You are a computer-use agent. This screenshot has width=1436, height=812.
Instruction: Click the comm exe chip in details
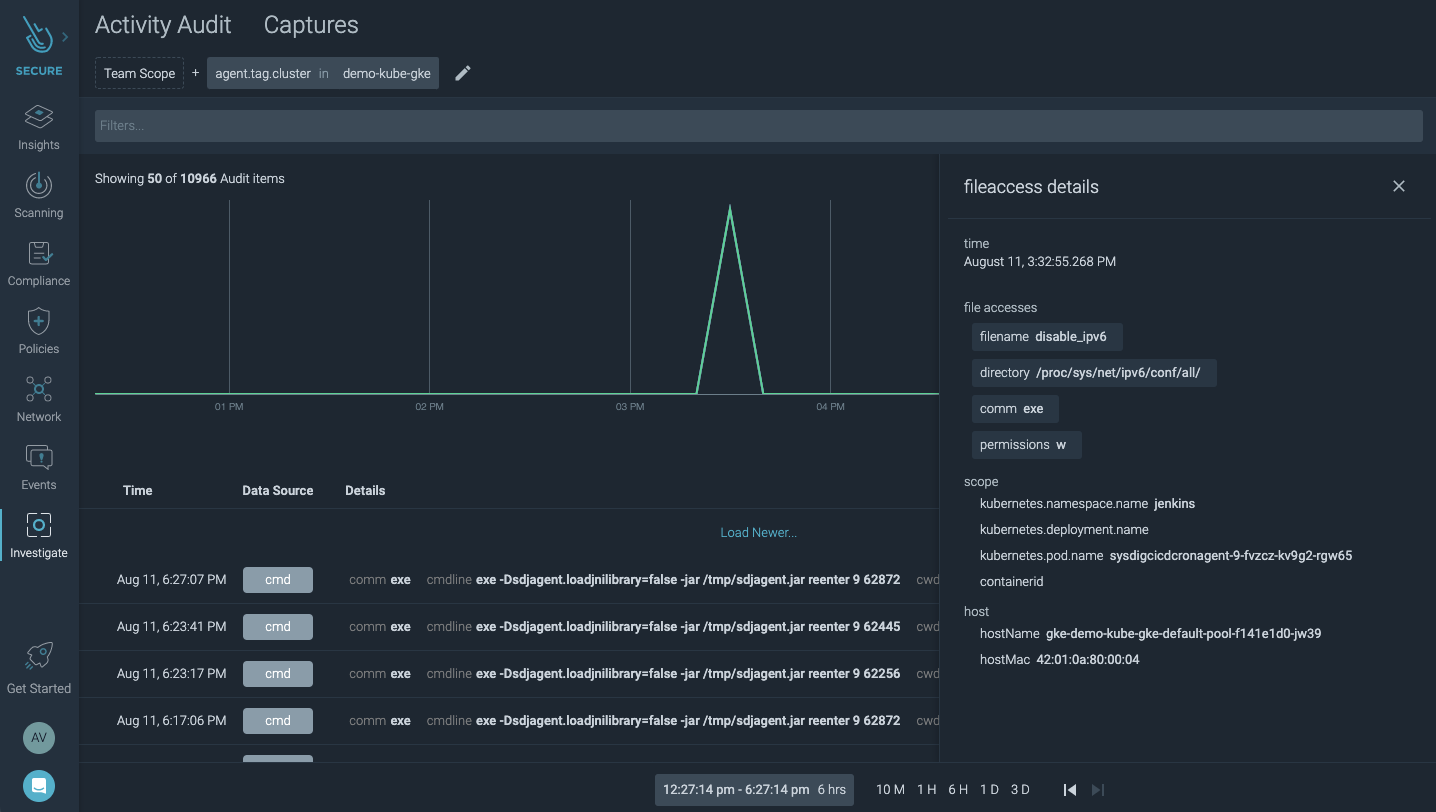[x=1015, y=409]
